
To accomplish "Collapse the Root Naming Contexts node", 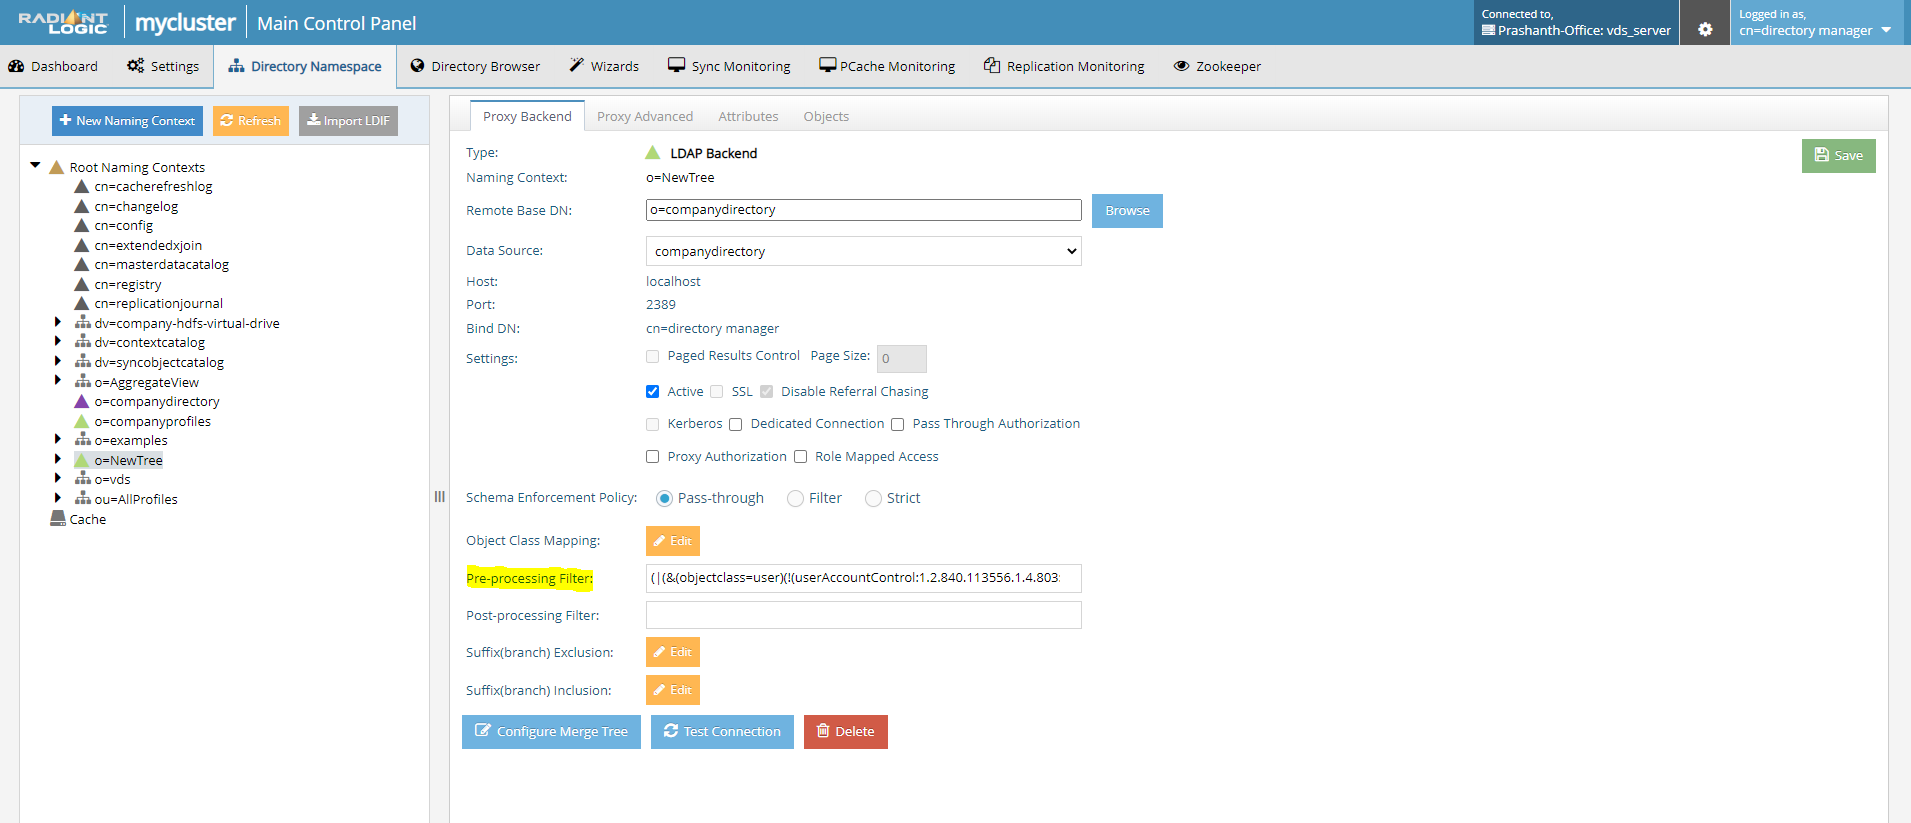I will point(35,166).
